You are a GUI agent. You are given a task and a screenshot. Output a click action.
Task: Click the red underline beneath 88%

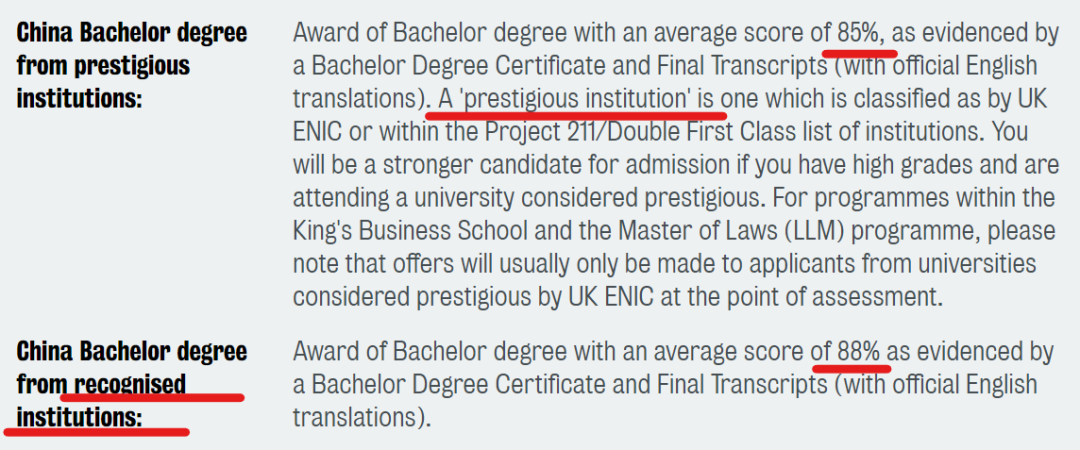(x=851, y=367)
